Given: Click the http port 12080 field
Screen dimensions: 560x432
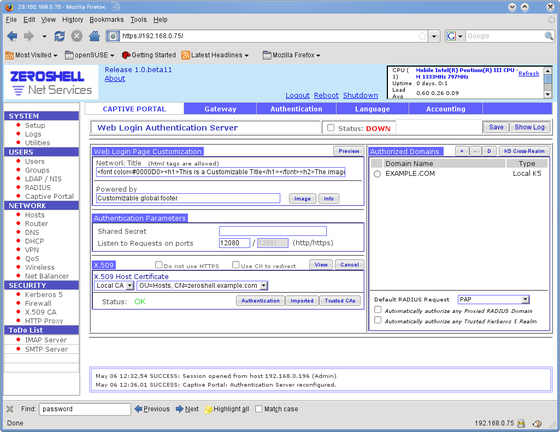Looking at the screenshot, I should pos(234,243).
